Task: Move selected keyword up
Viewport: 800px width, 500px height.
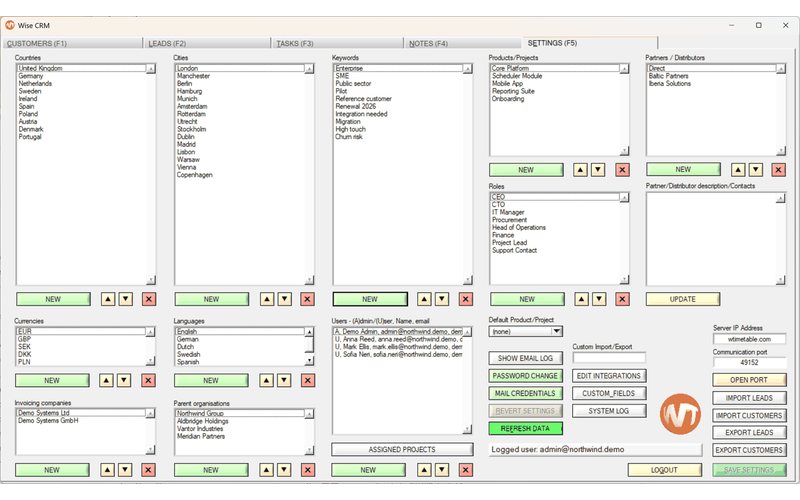Action: coord(424,299)
